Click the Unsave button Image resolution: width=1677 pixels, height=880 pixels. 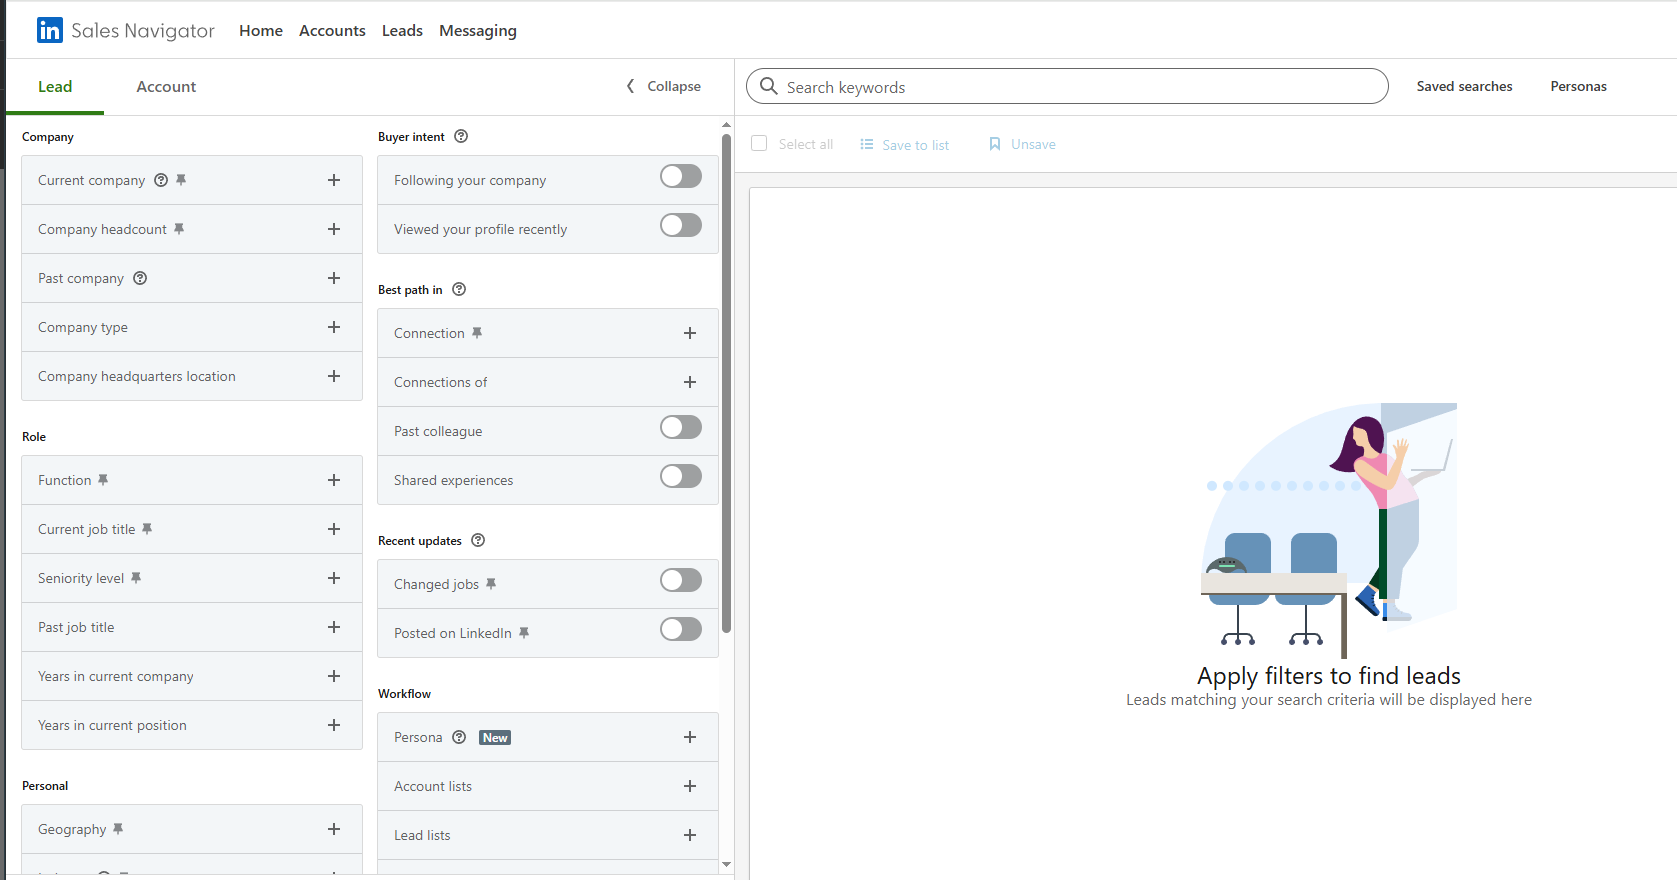1022,144
